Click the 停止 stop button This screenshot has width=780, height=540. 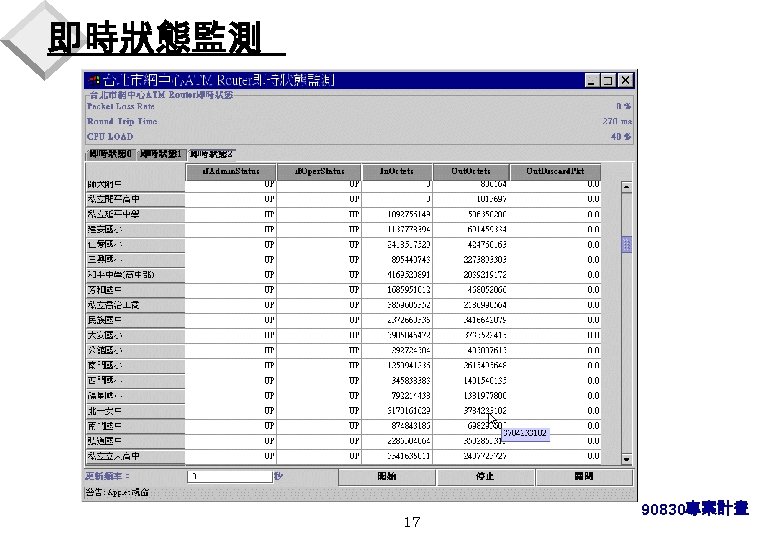click(x=485, y=476)
